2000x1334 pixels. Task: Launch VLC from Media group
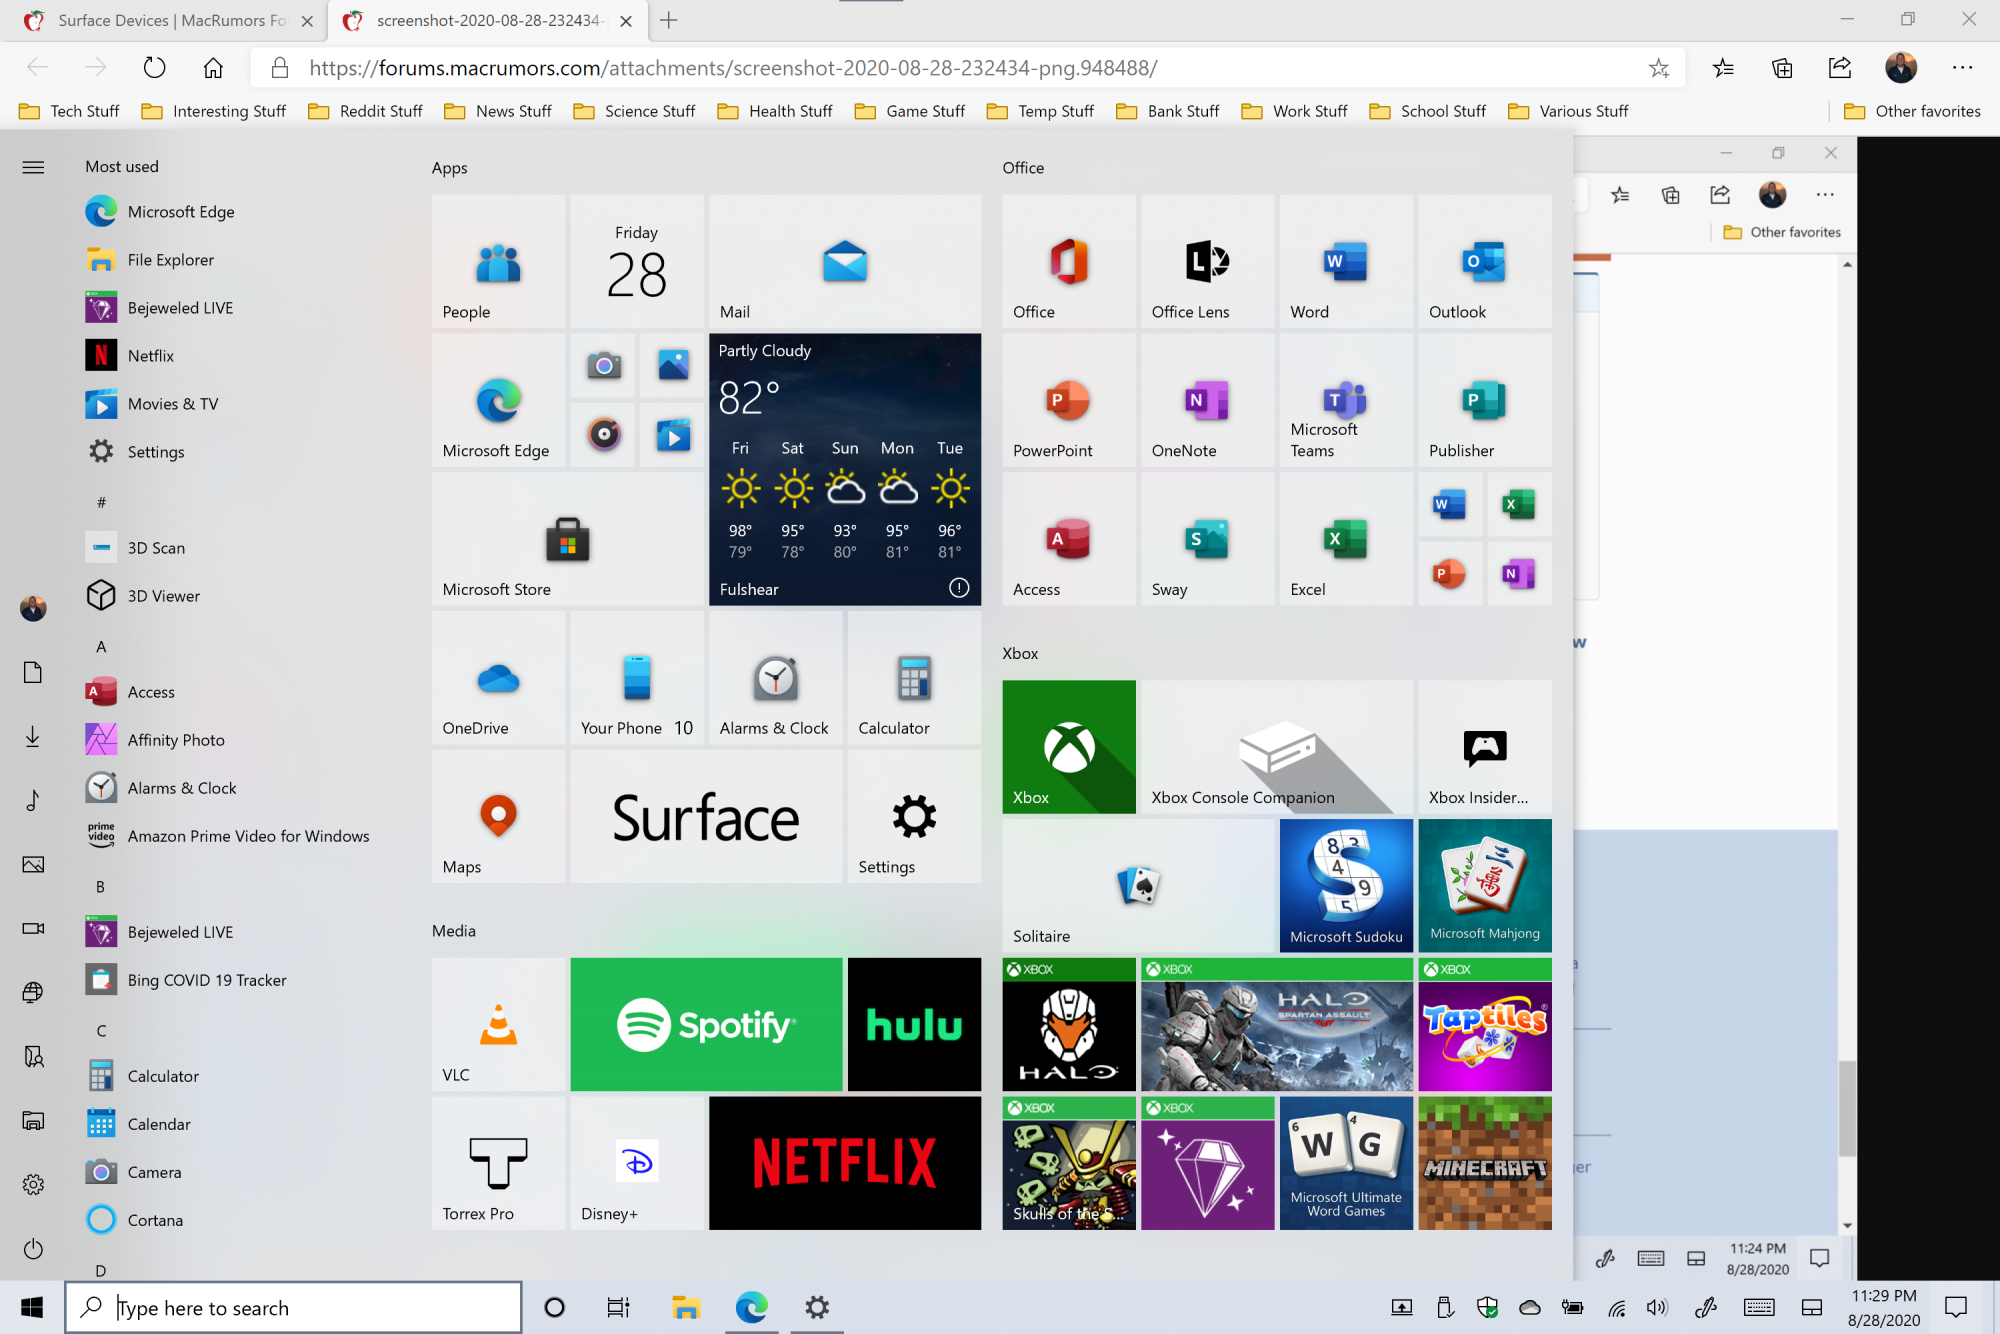coord(498,1024)
